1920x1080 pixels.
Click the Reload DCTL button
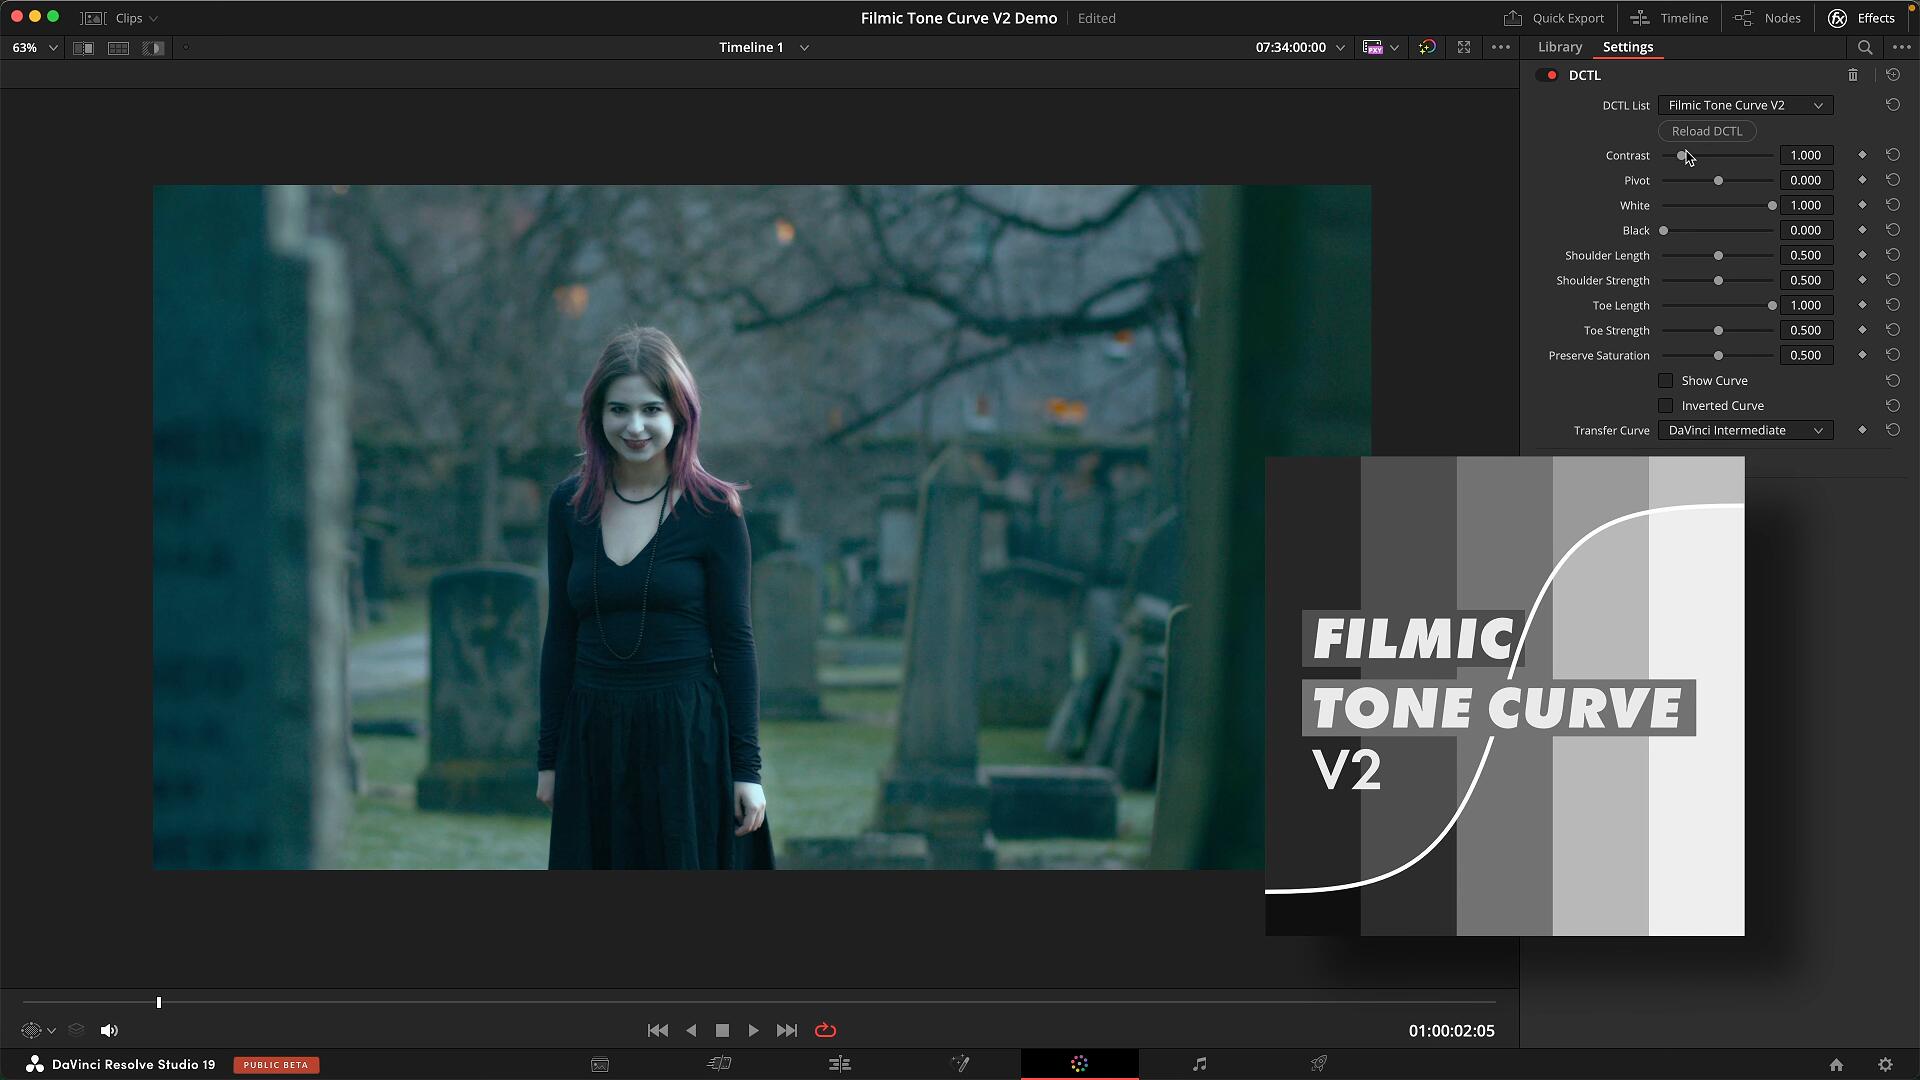(1706, 131)
